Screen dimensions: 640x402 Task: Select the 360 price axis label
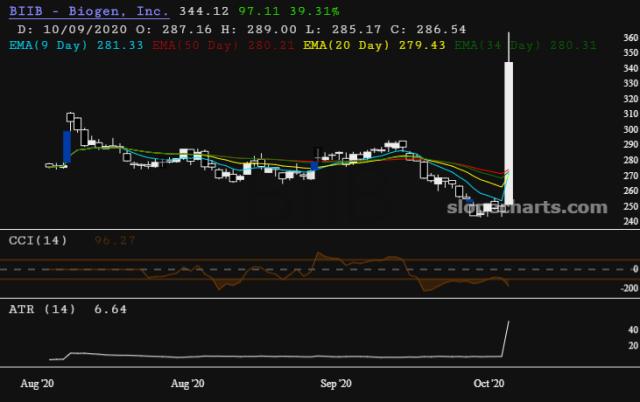pyautogui.click(x=631, y=38)
